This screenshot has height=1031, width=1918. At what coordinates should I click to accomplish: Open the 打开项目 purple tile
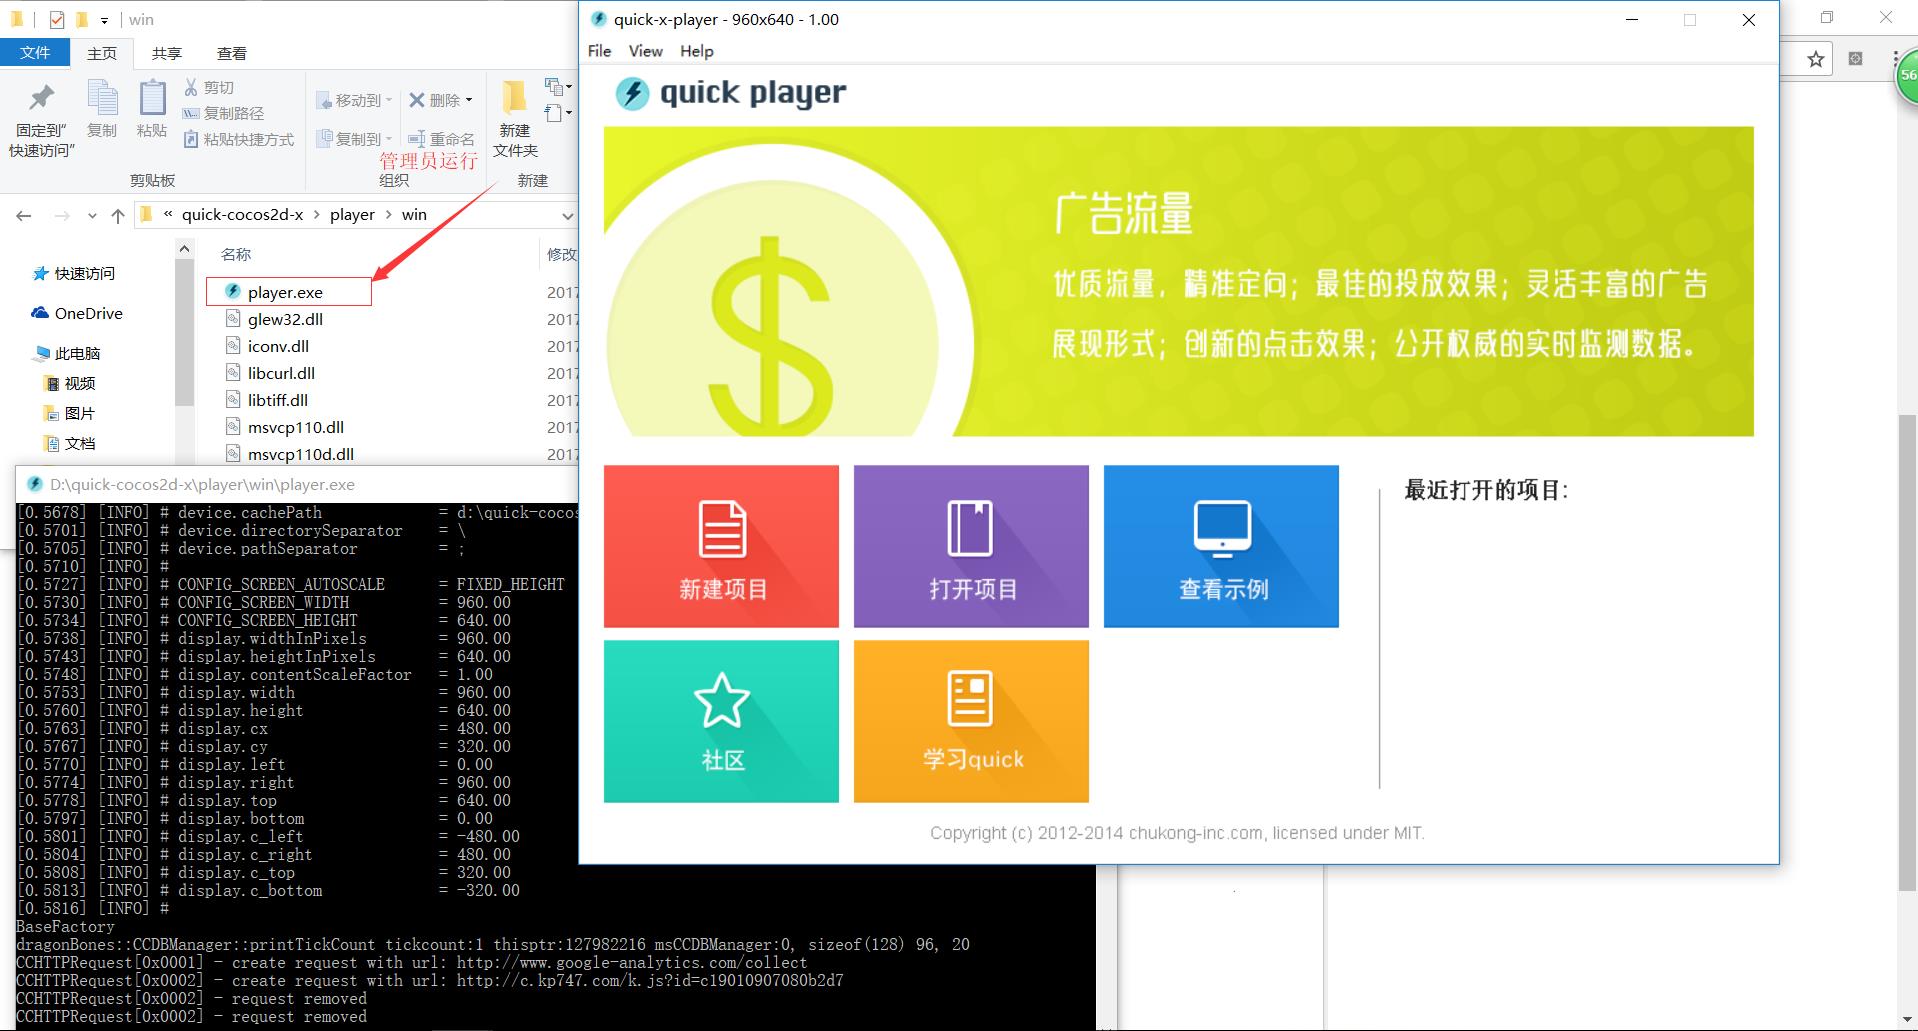[971, 546]
